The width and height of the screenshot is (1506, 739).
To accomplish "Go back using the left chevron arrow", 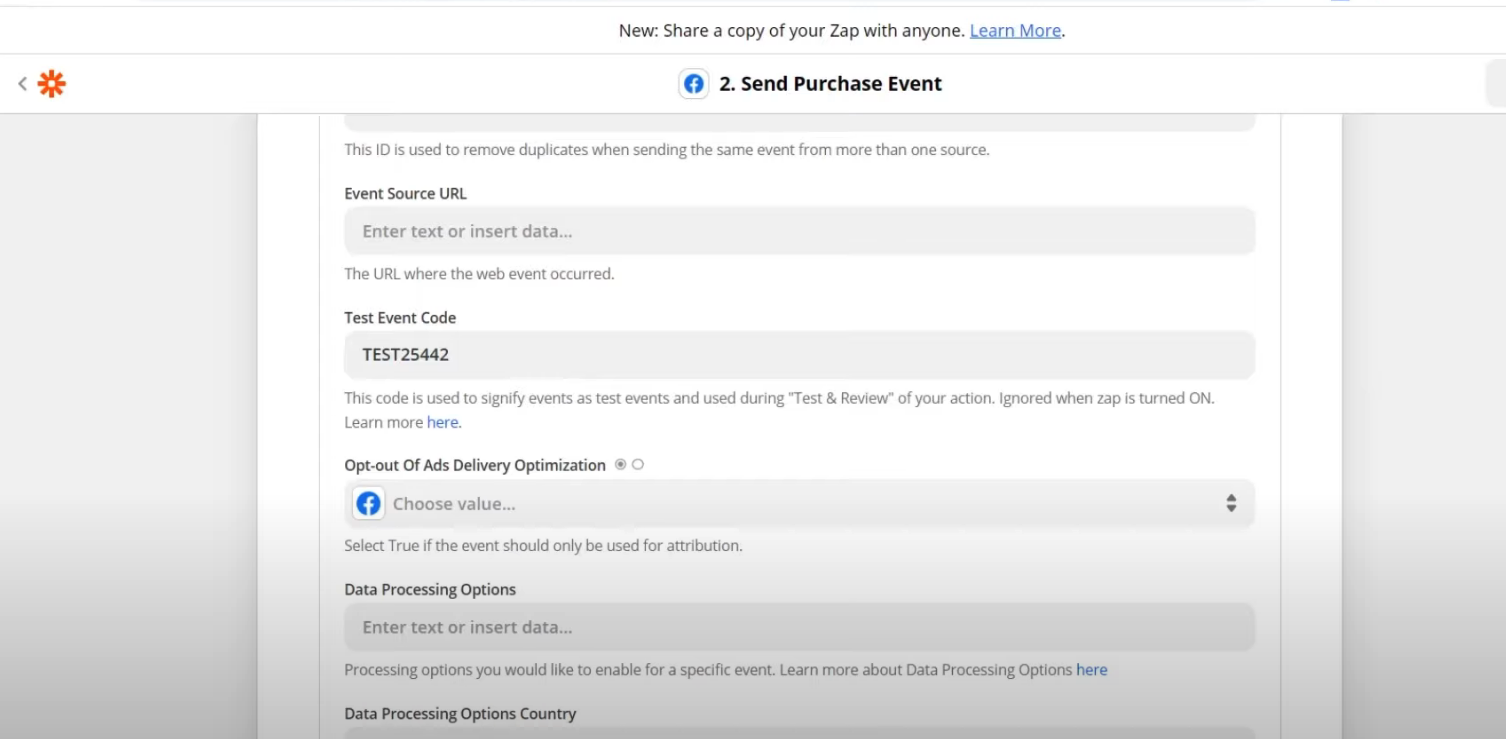I will 22,84.
